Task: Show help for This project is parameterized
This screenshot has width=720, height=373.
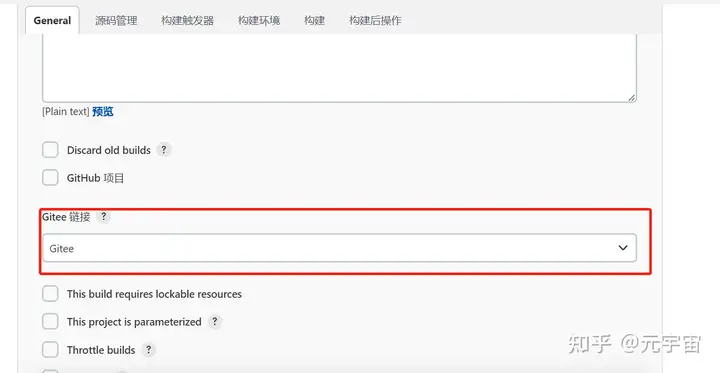Action: [x=214, y=322]
